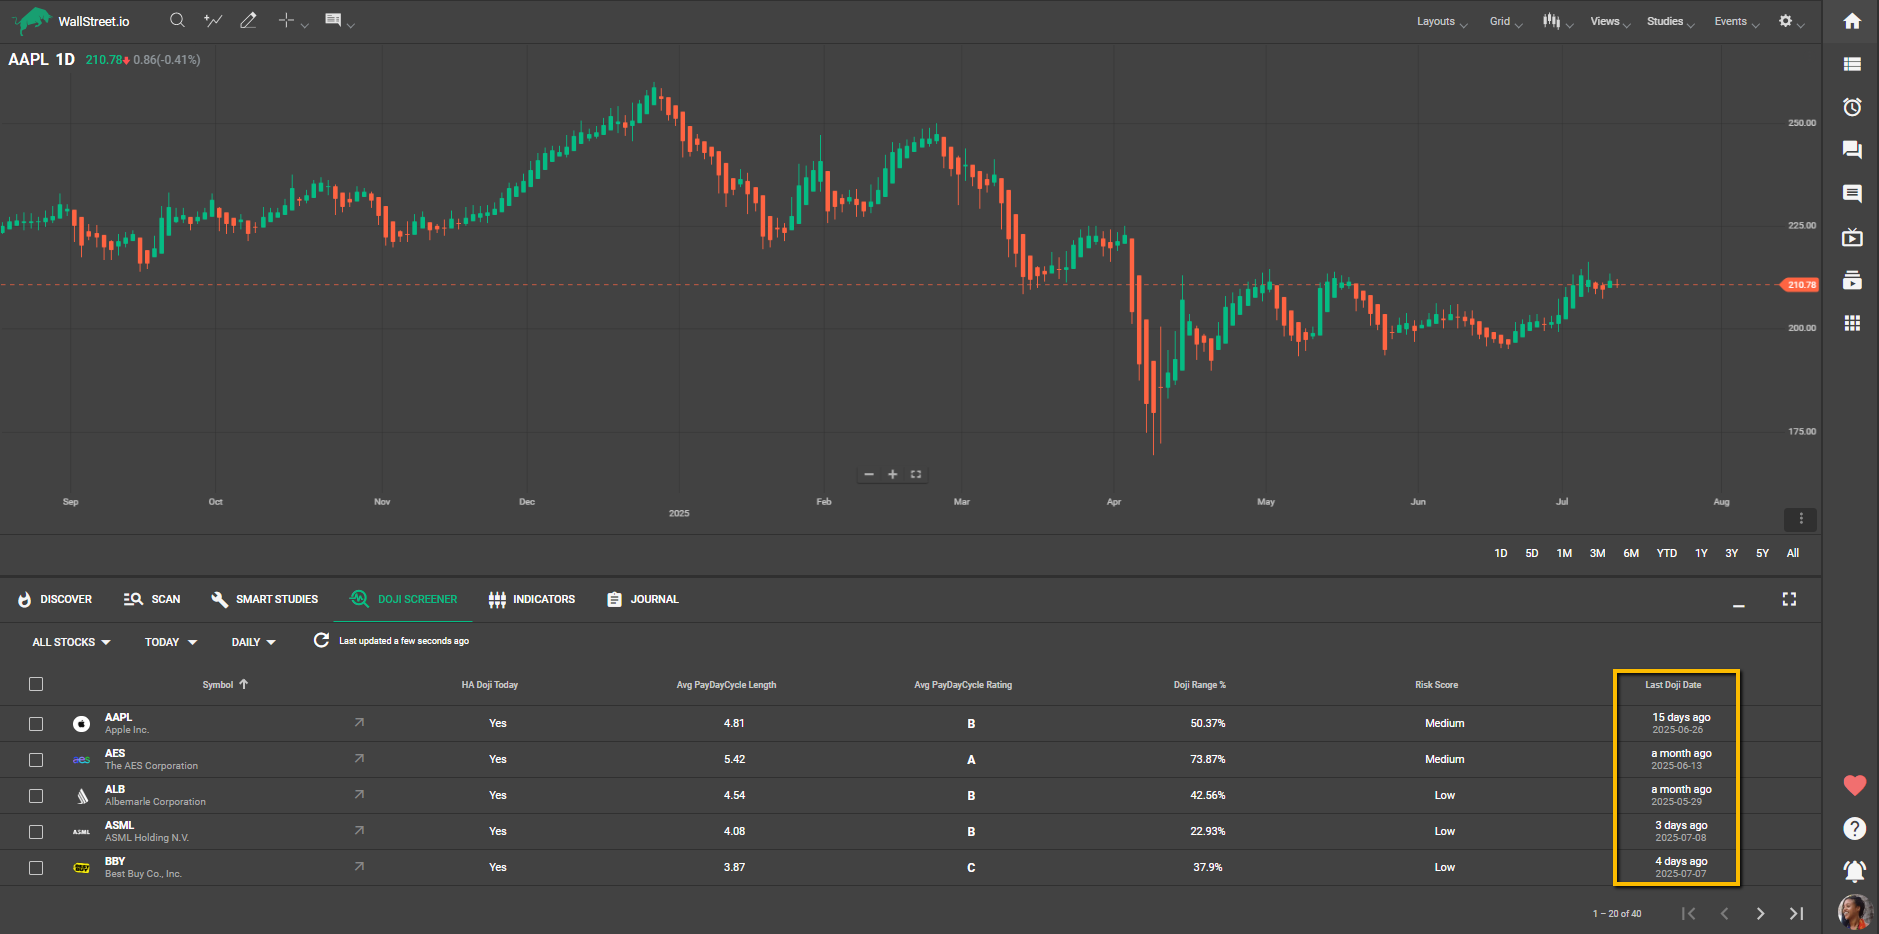Open the TODAY filter dropdown
The height and width of the screenshot is (934, 1879).
(171, 642)
